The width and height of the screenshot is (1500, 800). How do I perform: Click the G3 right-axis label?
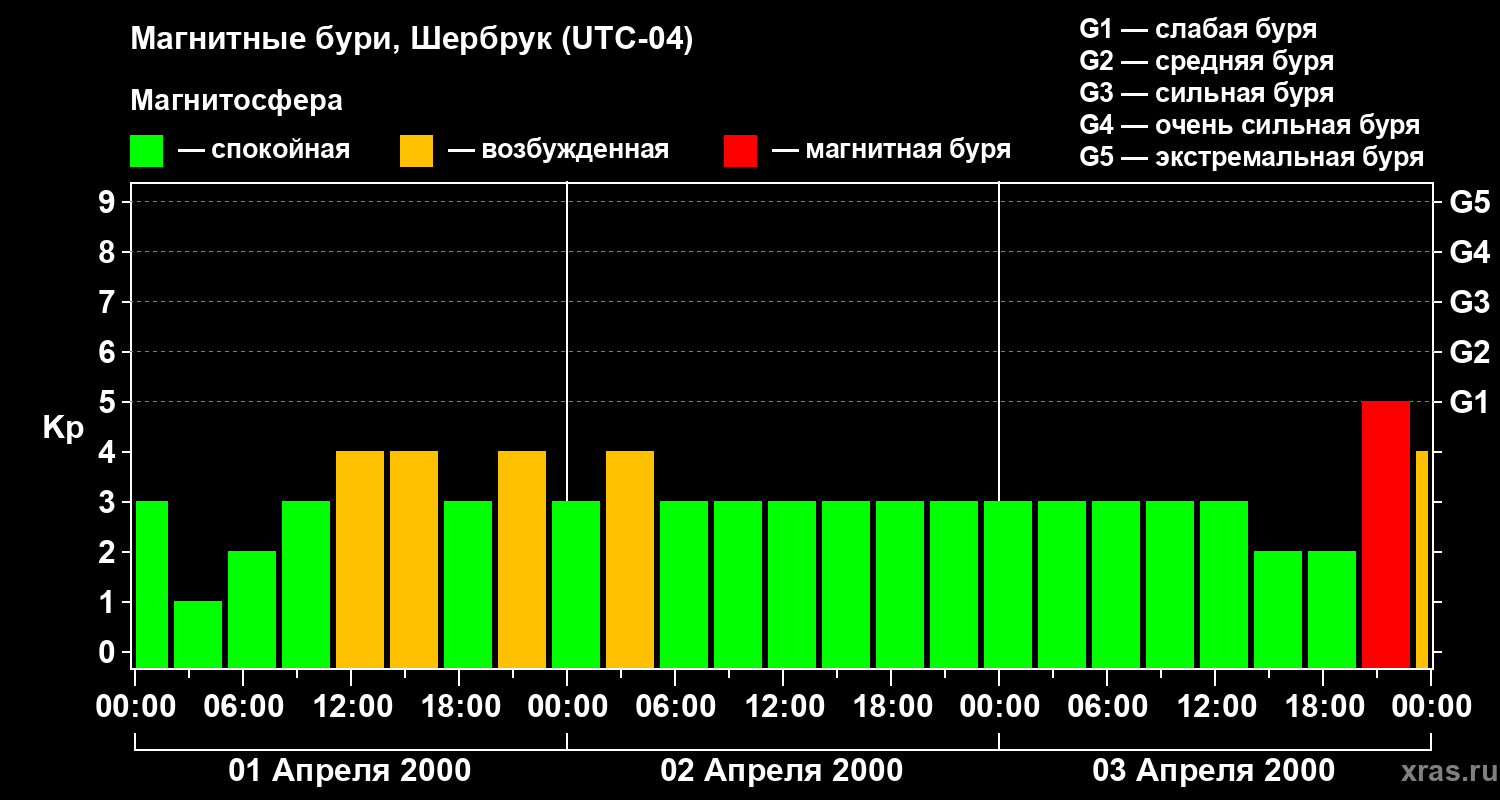(1470, 303)
